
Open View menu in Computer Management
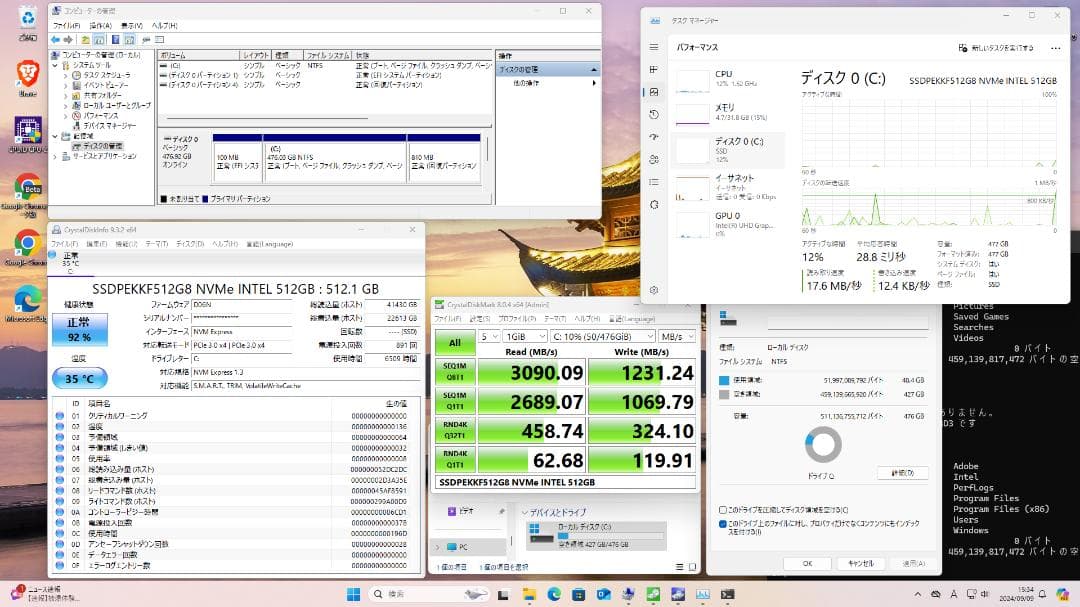pos(132,25)
